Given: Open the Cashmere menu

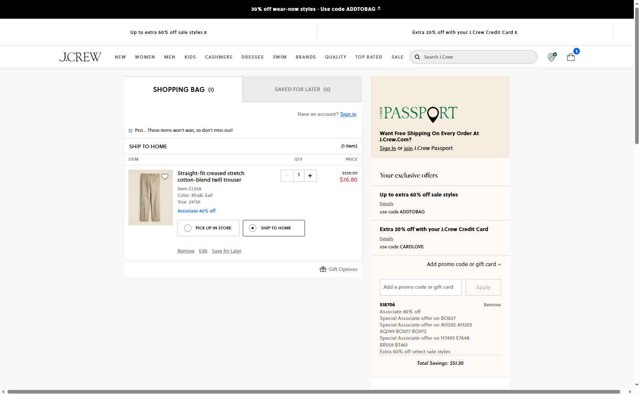Looking at the screenshot, I should (218, 57).
